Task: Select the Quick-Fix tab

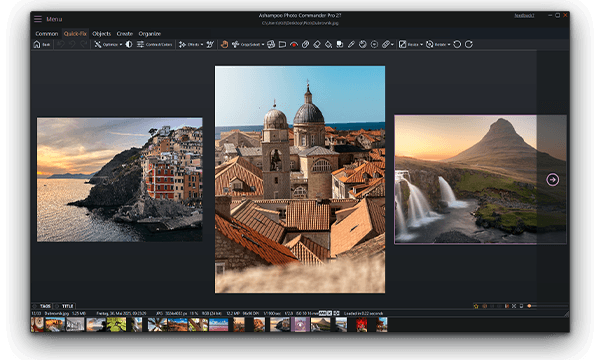Action: click(75, 34)
